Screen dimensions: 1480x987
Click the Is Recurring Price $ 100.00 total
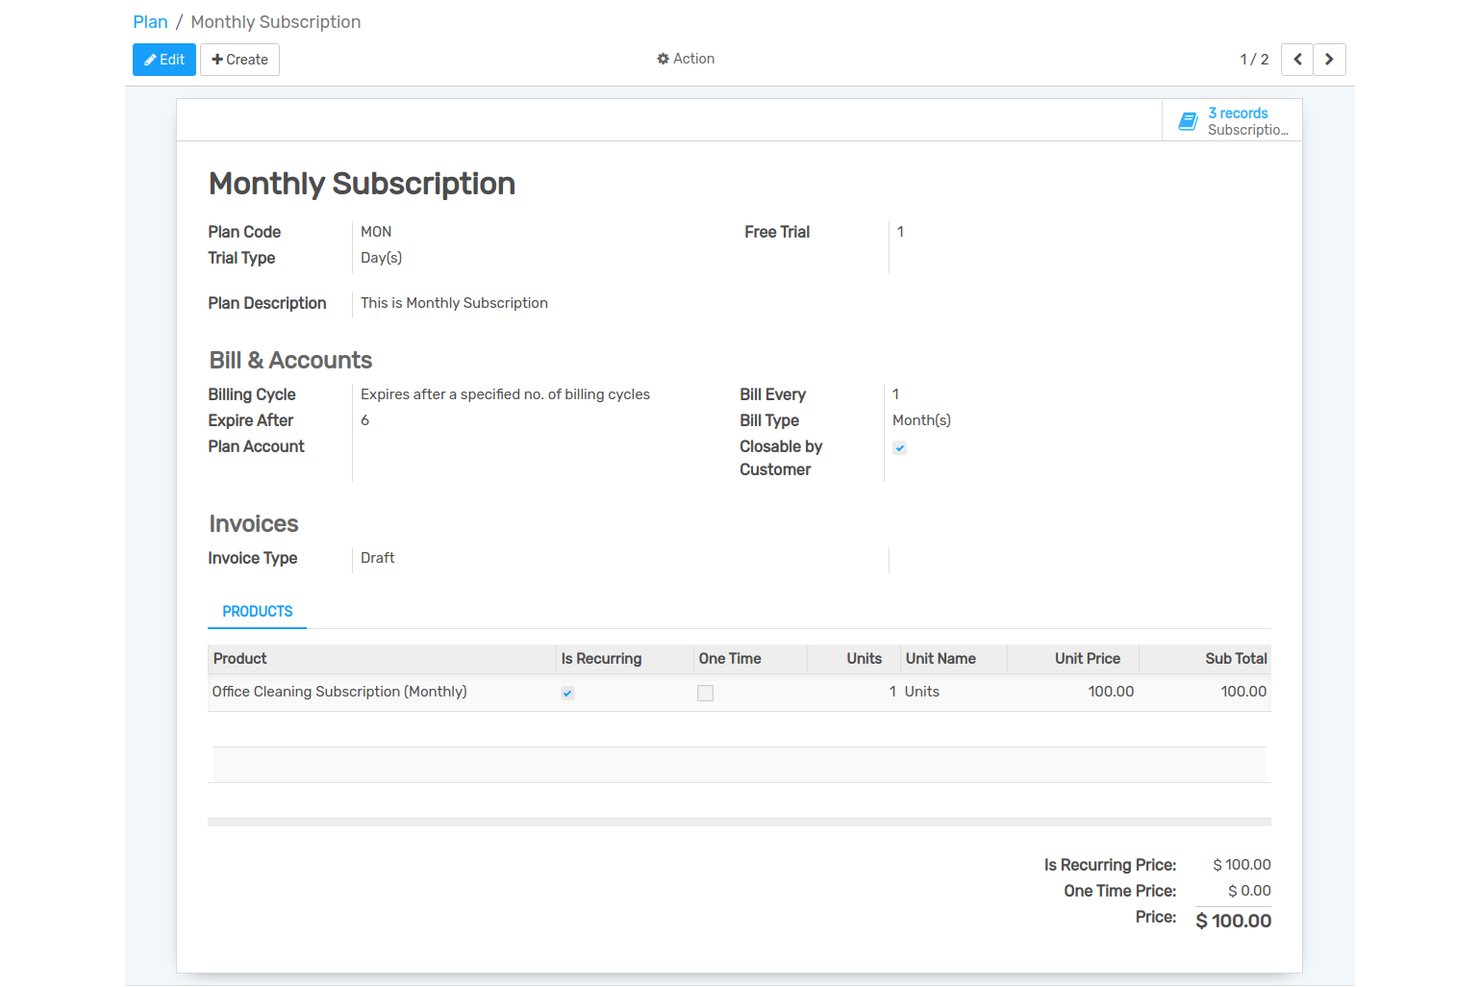[x=1242, y=865]
